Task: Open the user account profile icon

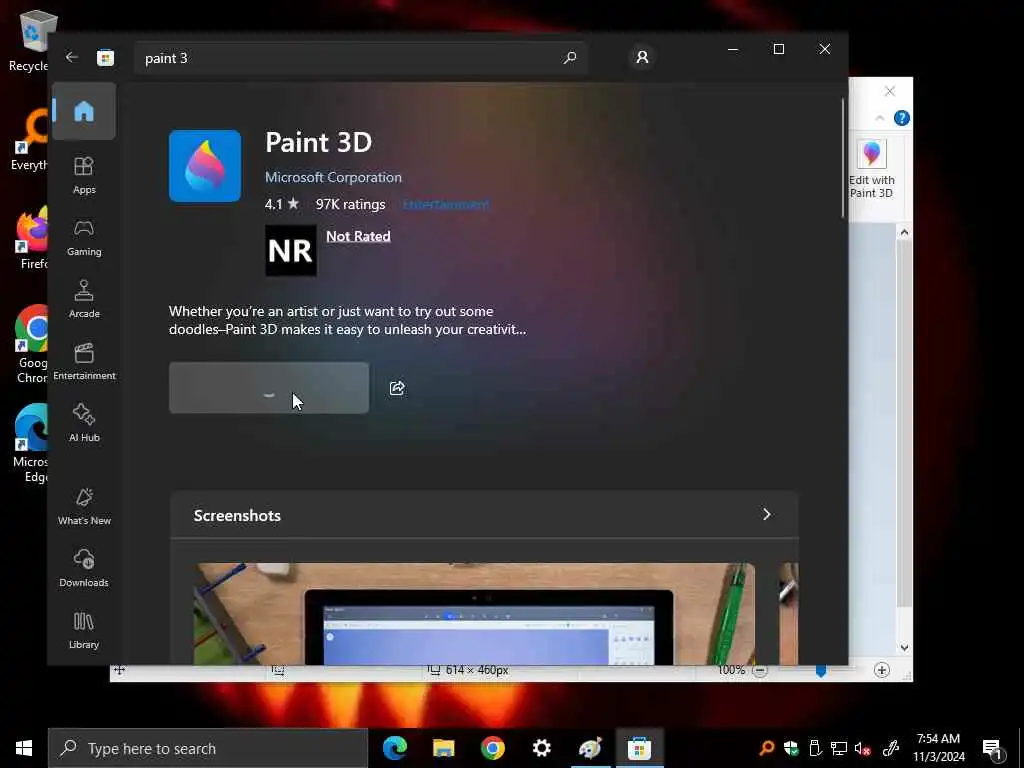Action: [642, 57]
